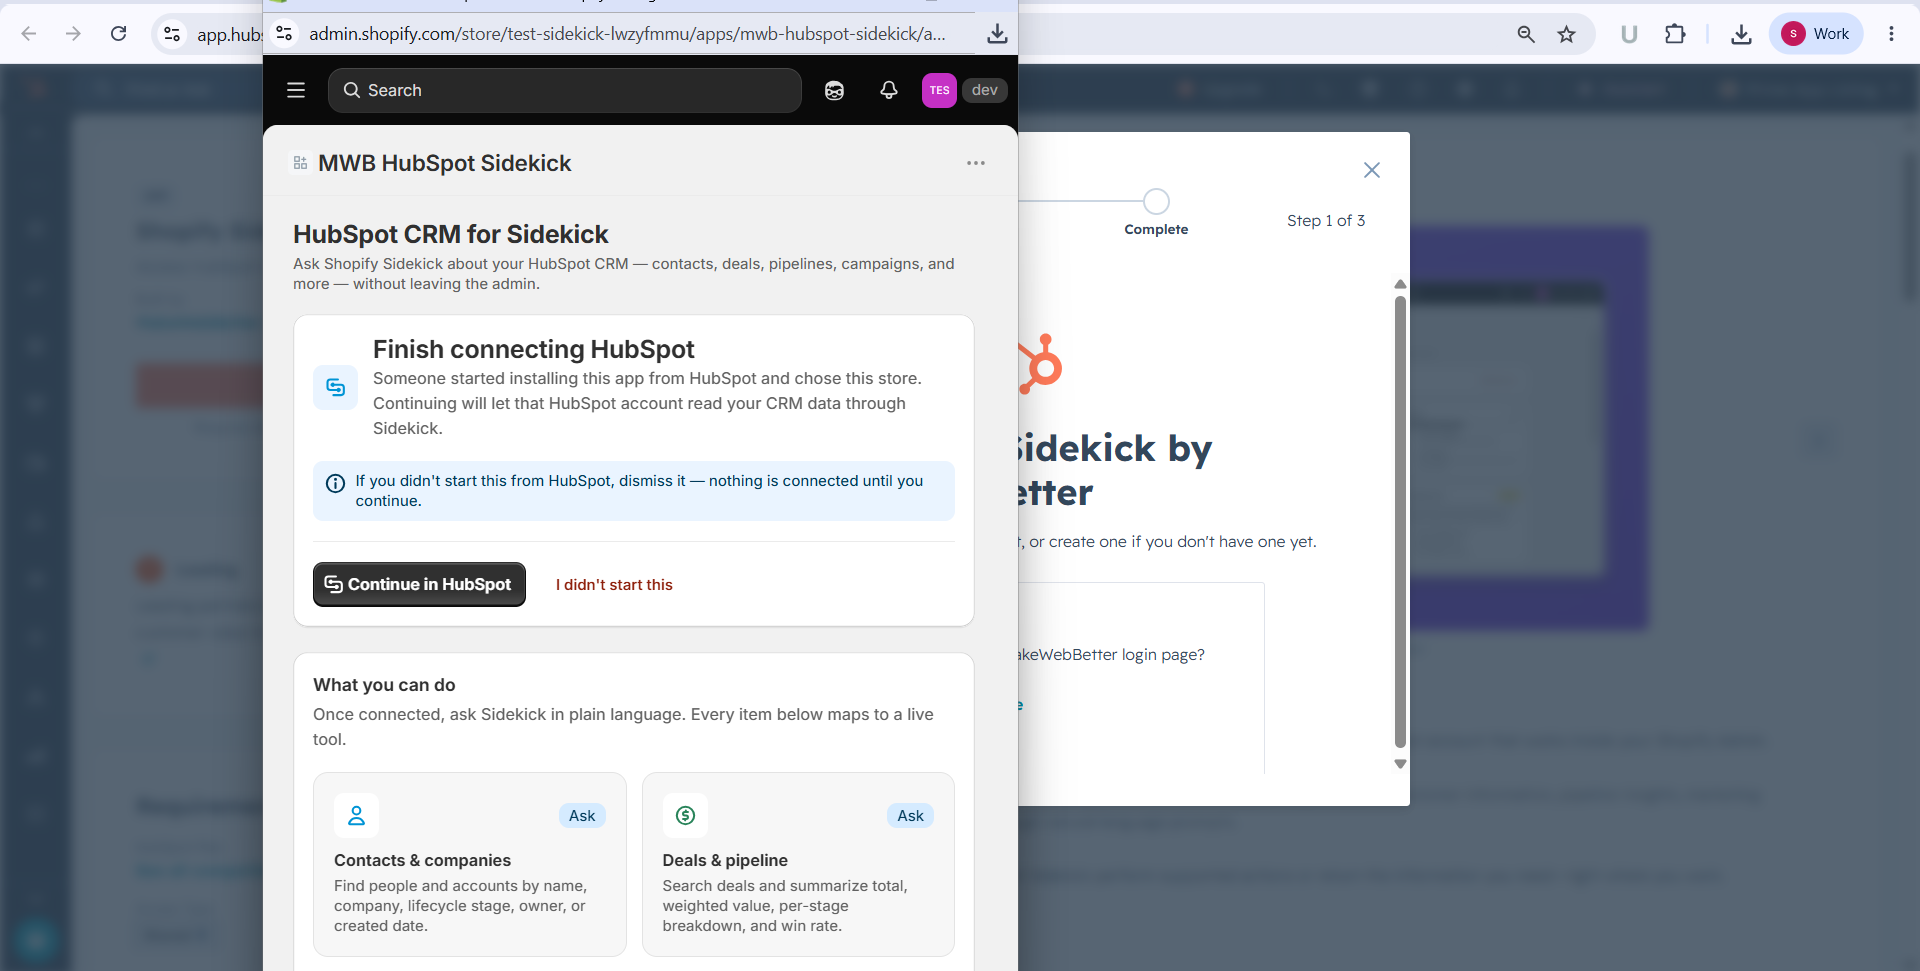Click the install app icon in popup address bar
This screenshot has height=971, width=1920.
[x=997, y=34]
